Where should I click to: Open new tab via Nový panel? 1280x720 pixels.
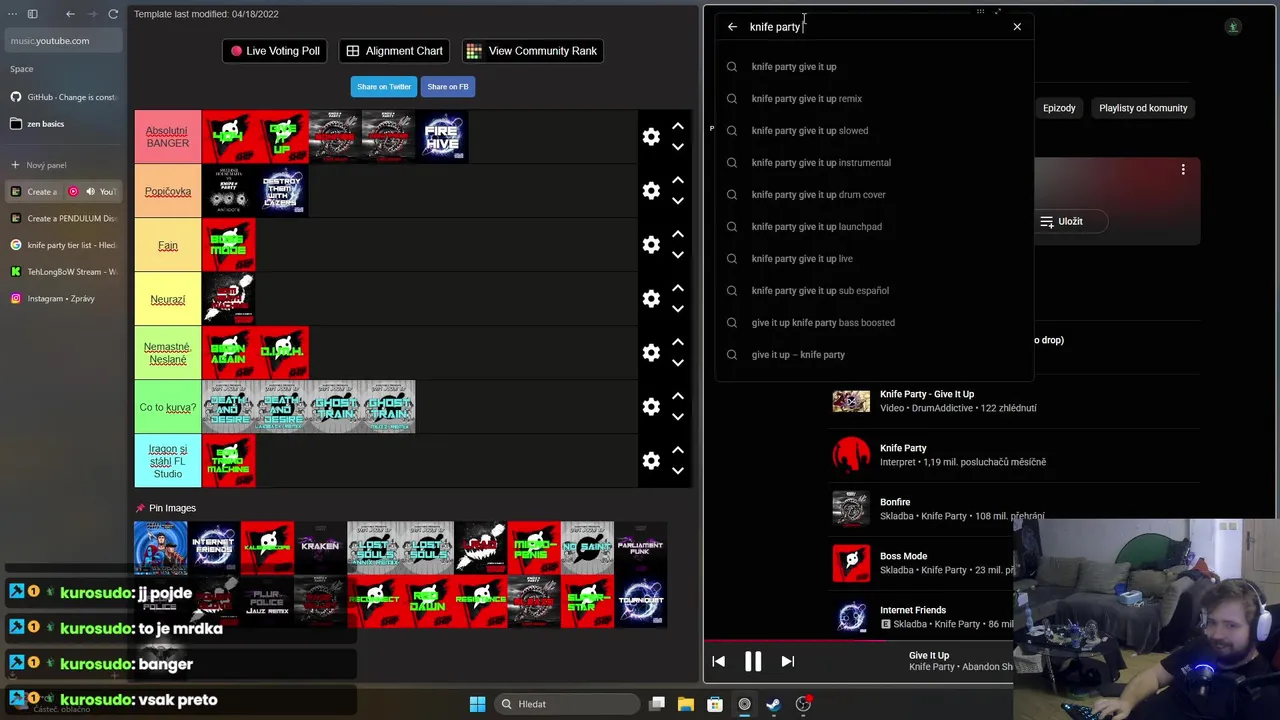(x=64, y=165)
